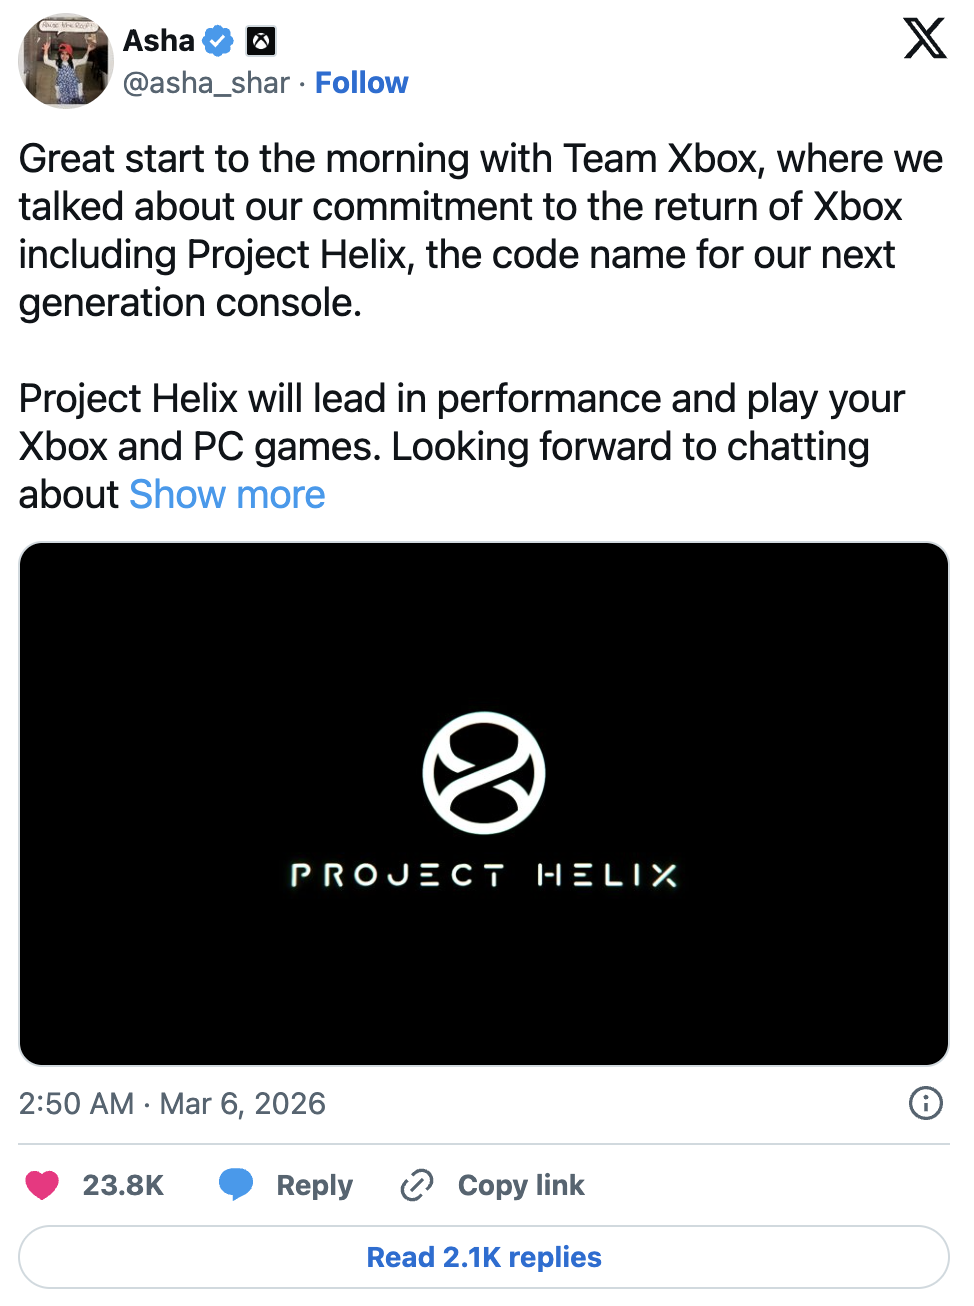Click the circular Helix logo in image
974x1306 pixels.
tap(484, 773)
